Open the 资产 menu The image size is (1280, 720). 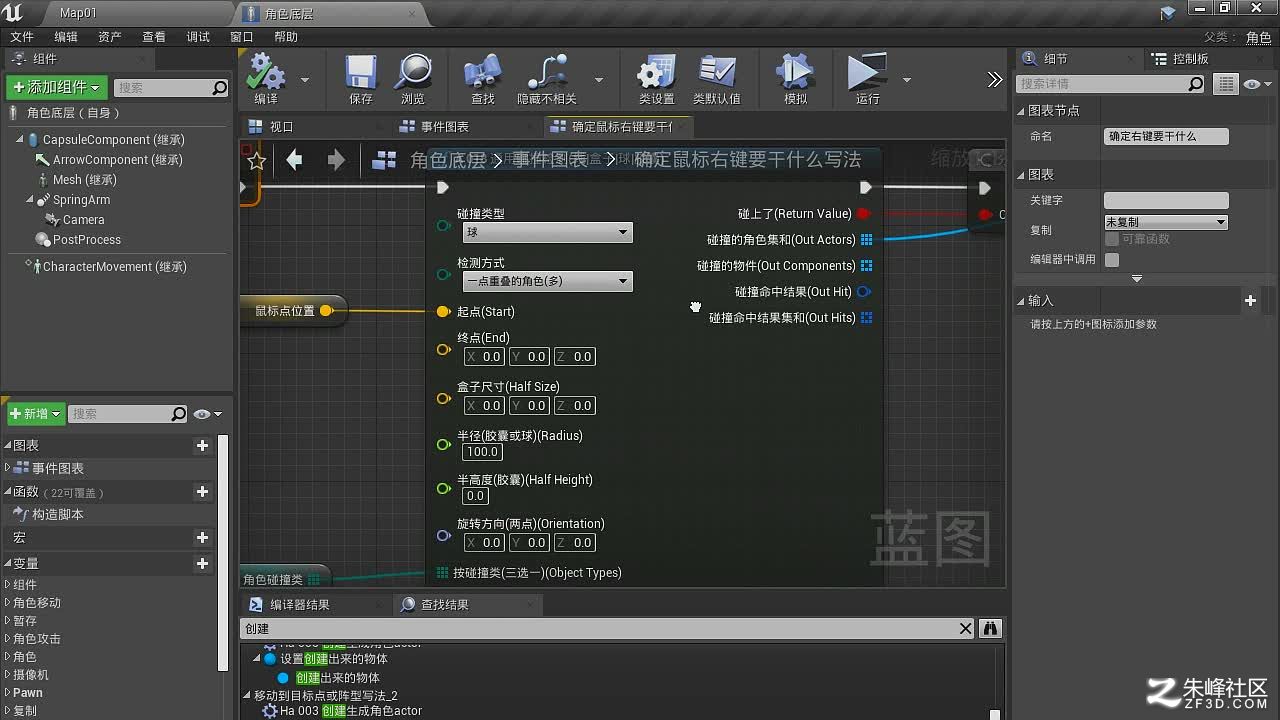109,37
